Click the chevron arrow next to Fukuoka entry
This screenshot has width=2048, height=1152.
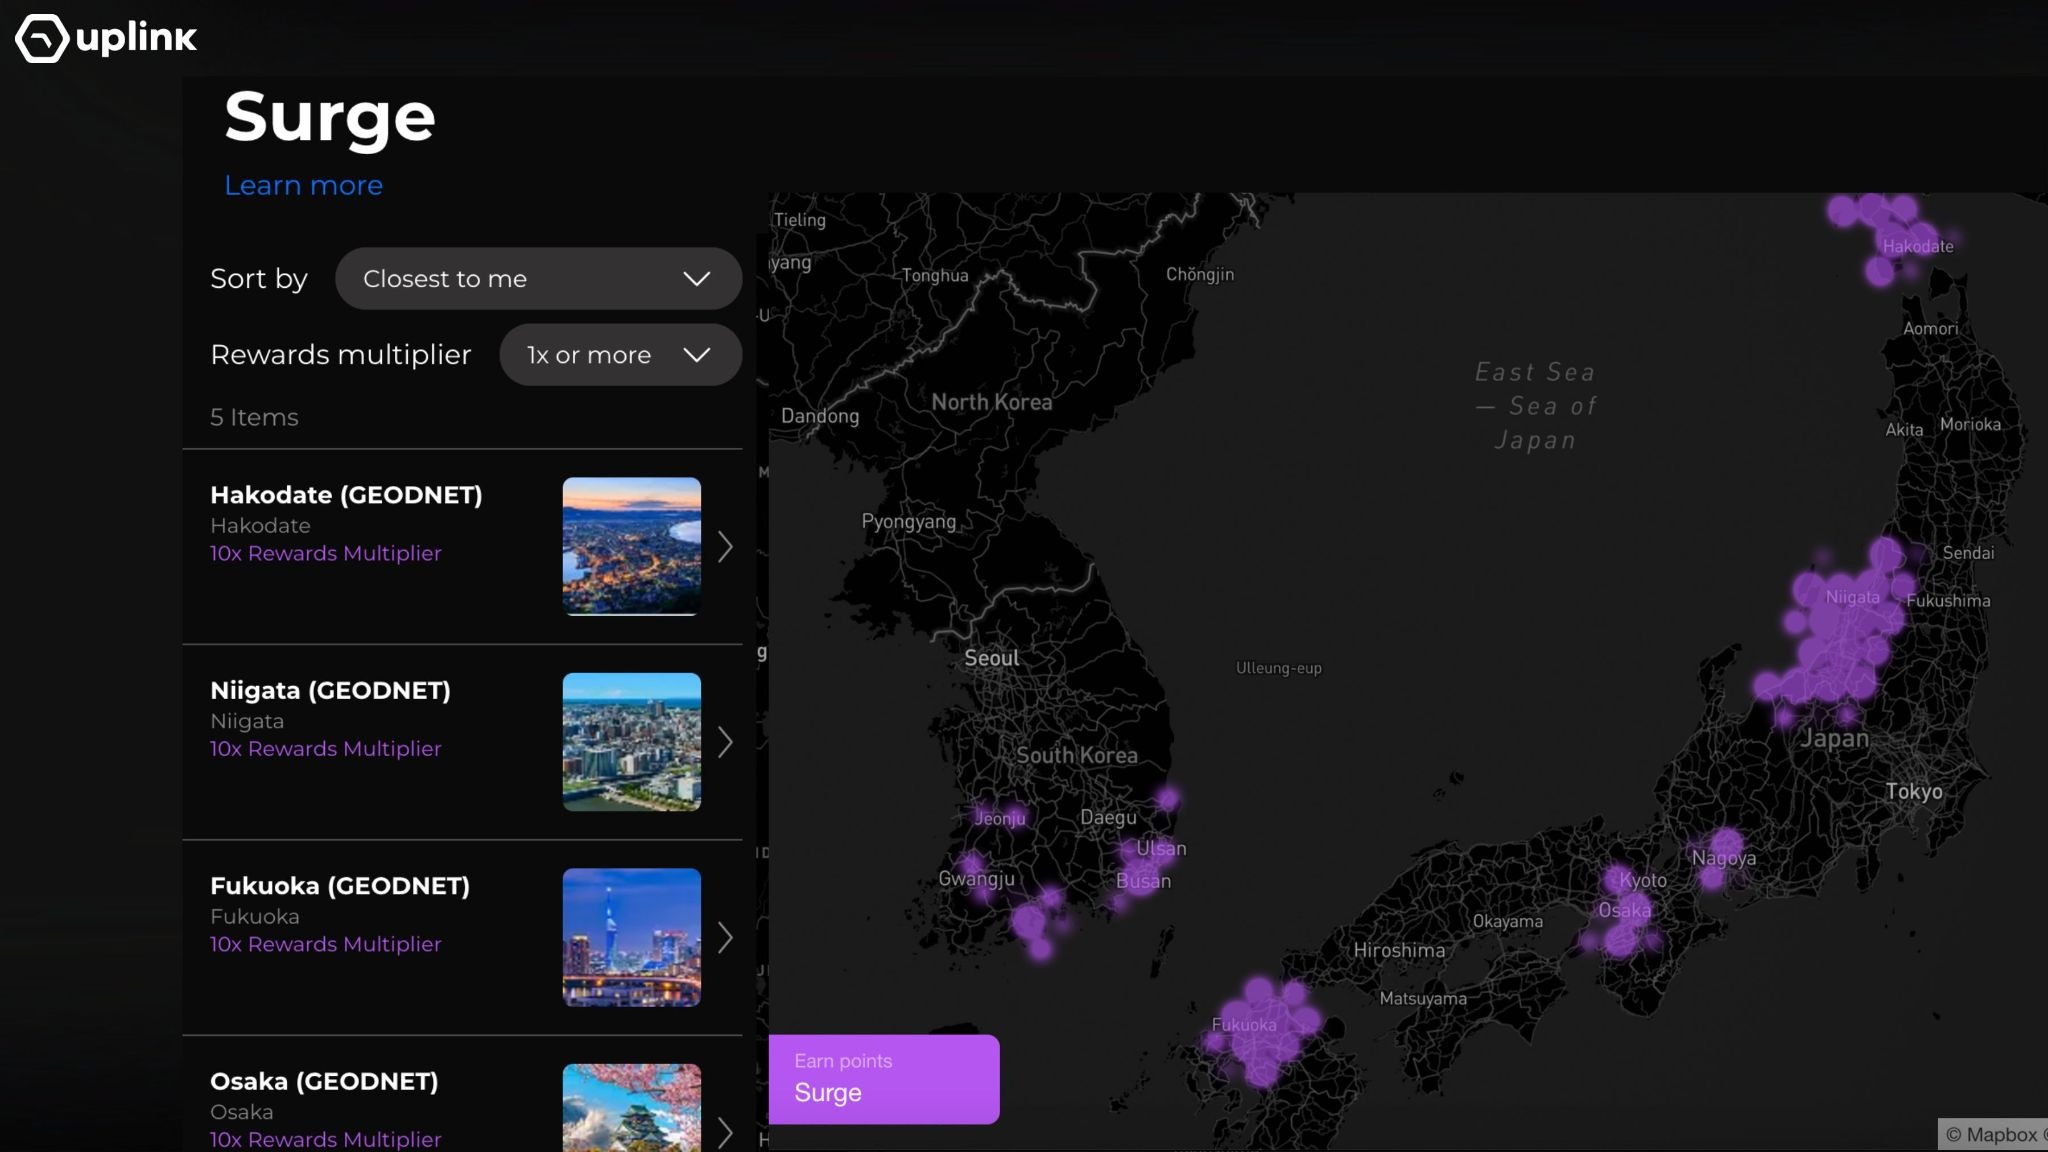[725, 938]
